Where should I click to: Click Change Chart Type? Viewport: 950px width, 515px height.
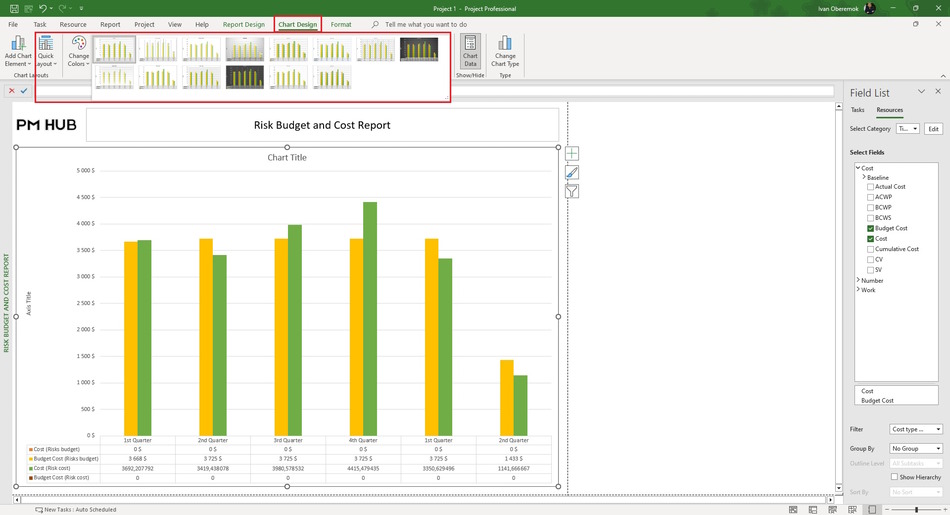click(505, 51)
